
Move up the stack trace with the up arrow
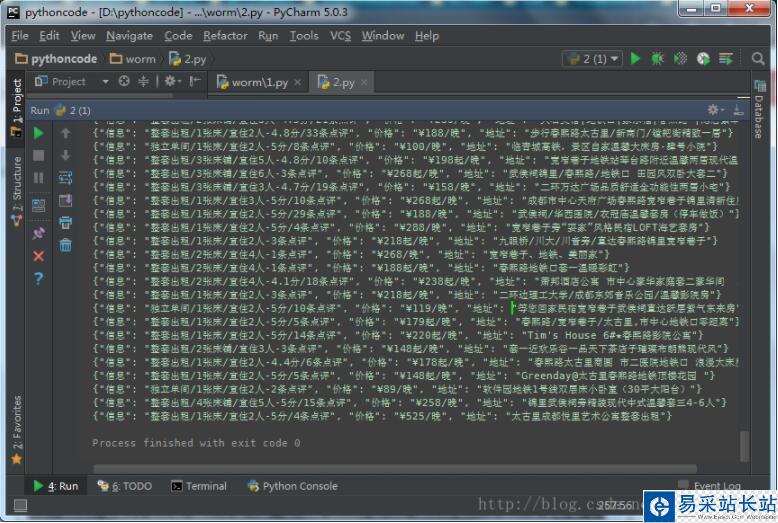pos(65,133)
